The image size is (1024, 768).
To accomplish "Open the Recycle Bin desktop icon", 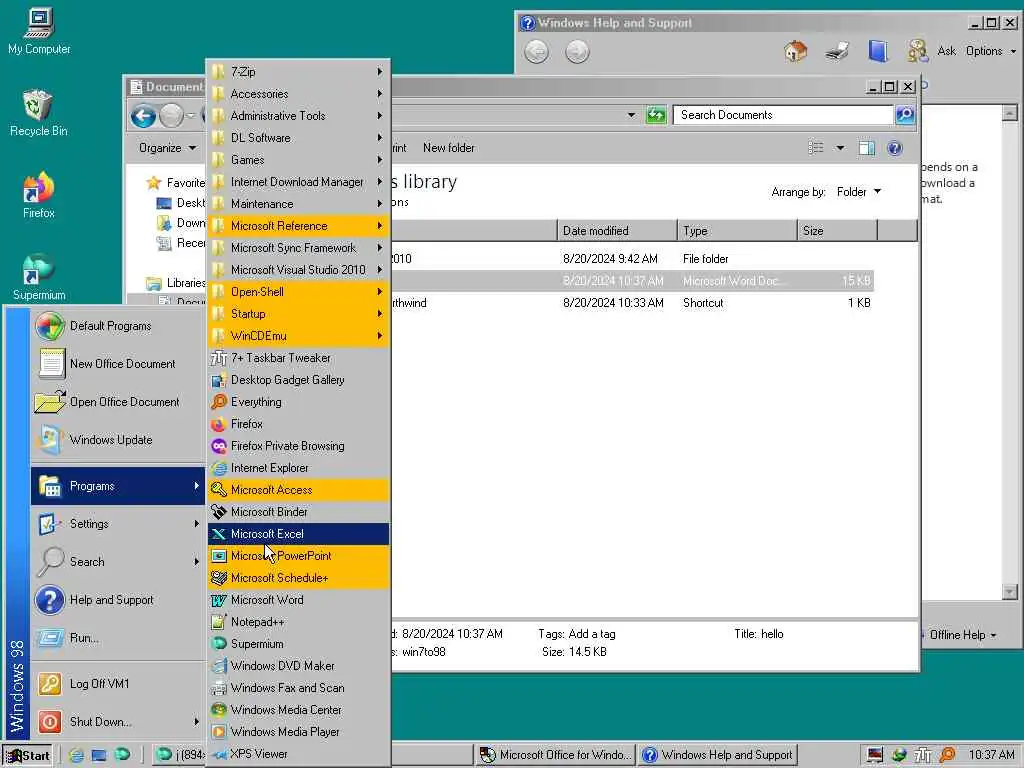I will pyautogui.click(x=39, y=112).
